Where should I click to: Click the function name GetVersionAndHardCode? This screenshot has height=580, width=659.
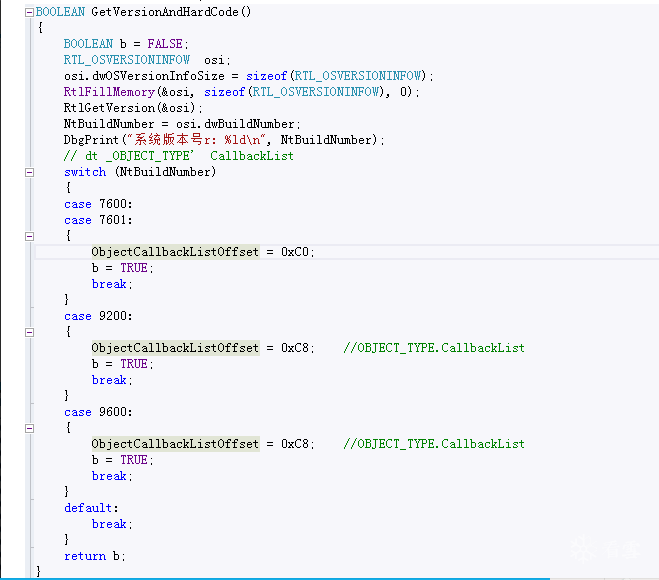pos(165,12)
